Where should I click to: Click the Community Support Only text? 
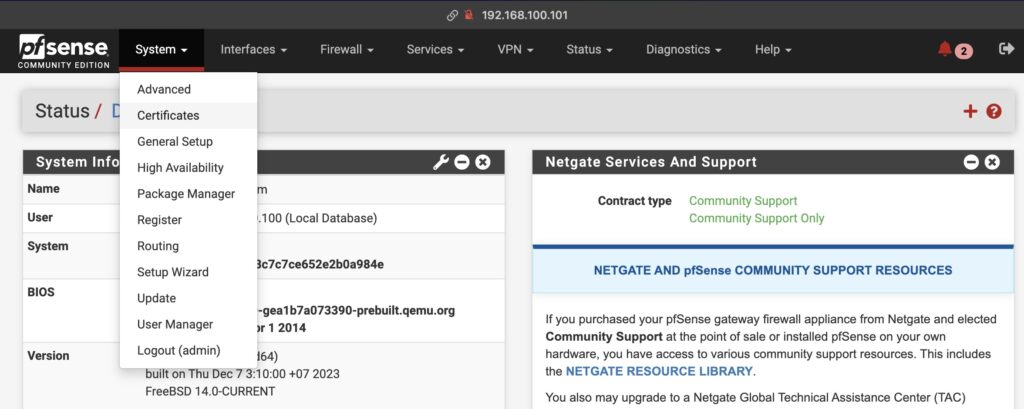coord(756,219)
